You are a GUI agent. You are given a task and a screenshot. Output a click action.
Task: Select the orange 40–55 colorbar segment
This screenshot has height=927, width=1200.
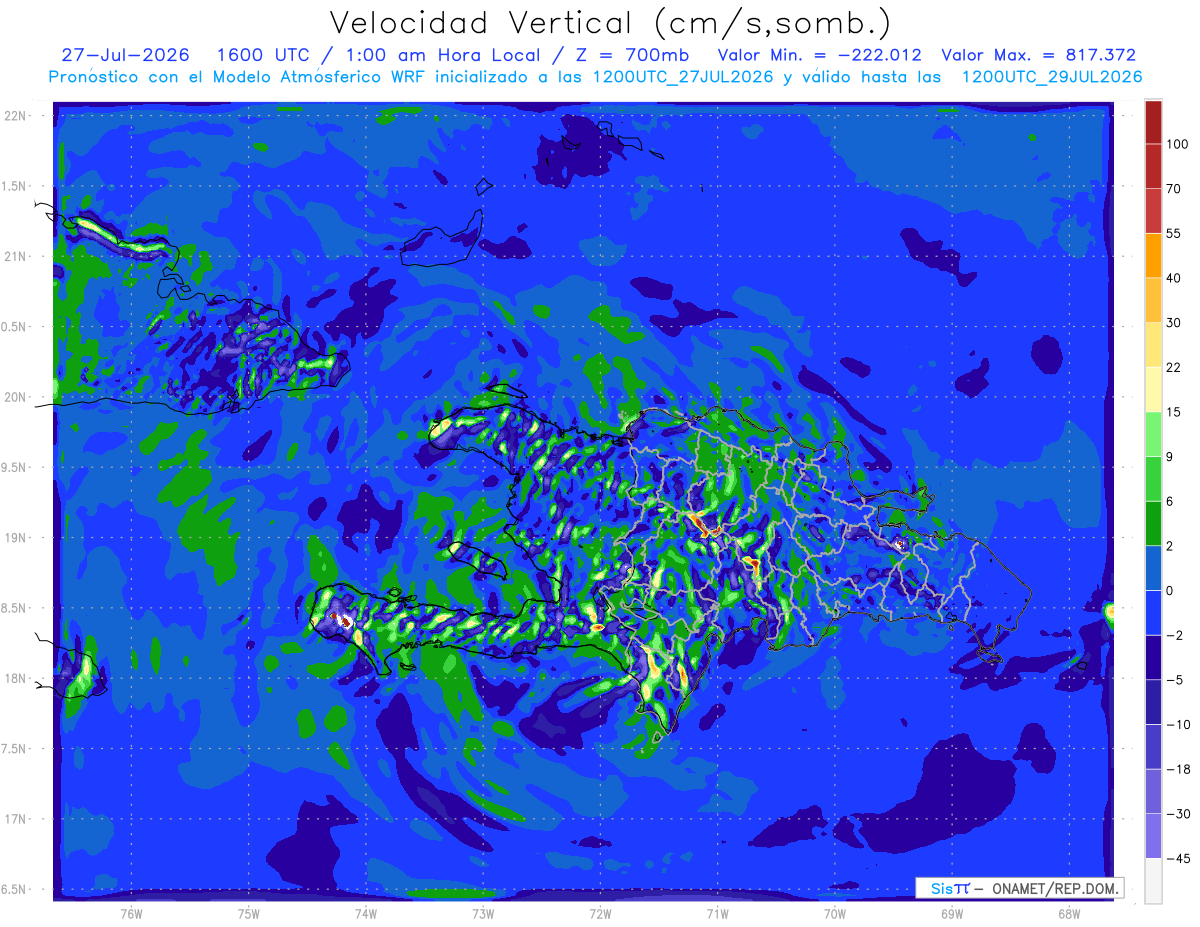click(x=1153, y=255)
